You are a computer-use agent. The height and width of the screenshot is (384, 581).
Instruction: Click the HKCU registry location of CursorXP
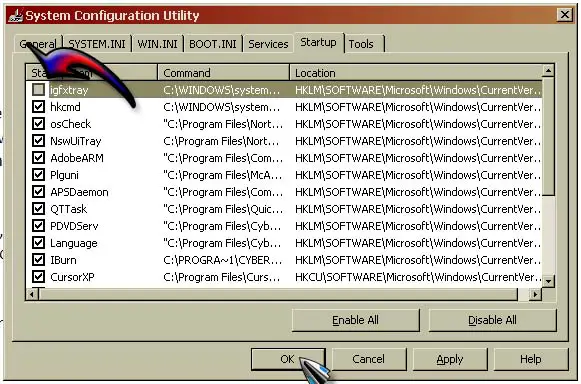[x=418, y=277]
